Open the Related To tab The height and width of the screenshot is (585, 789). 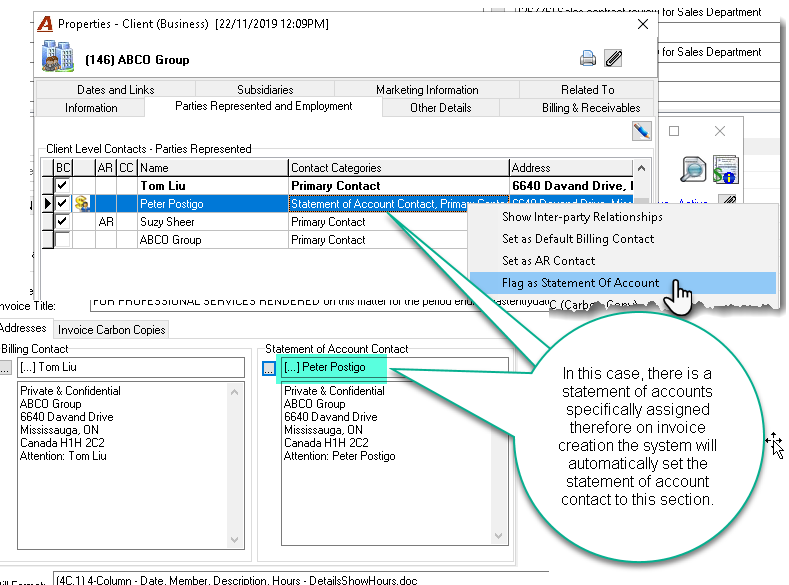pyautogui.click(x=587, y=90)
